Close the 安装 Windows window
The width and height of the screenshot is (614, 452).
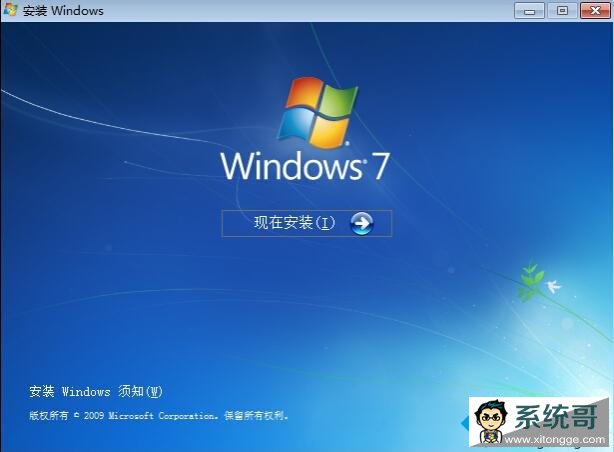click(x=595, y=11)
